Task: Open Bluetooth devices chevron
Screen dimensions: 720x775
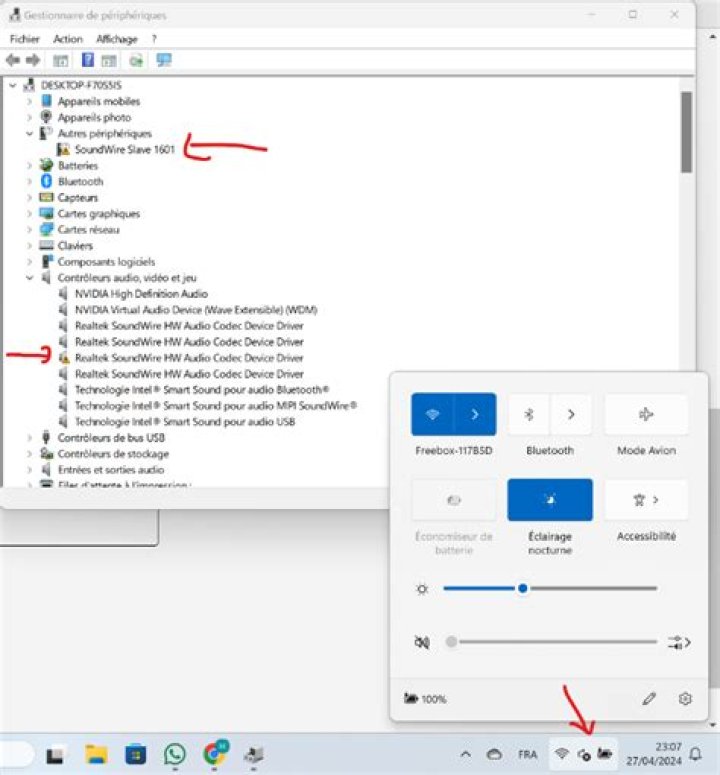Action: click(x=571, y=414)
